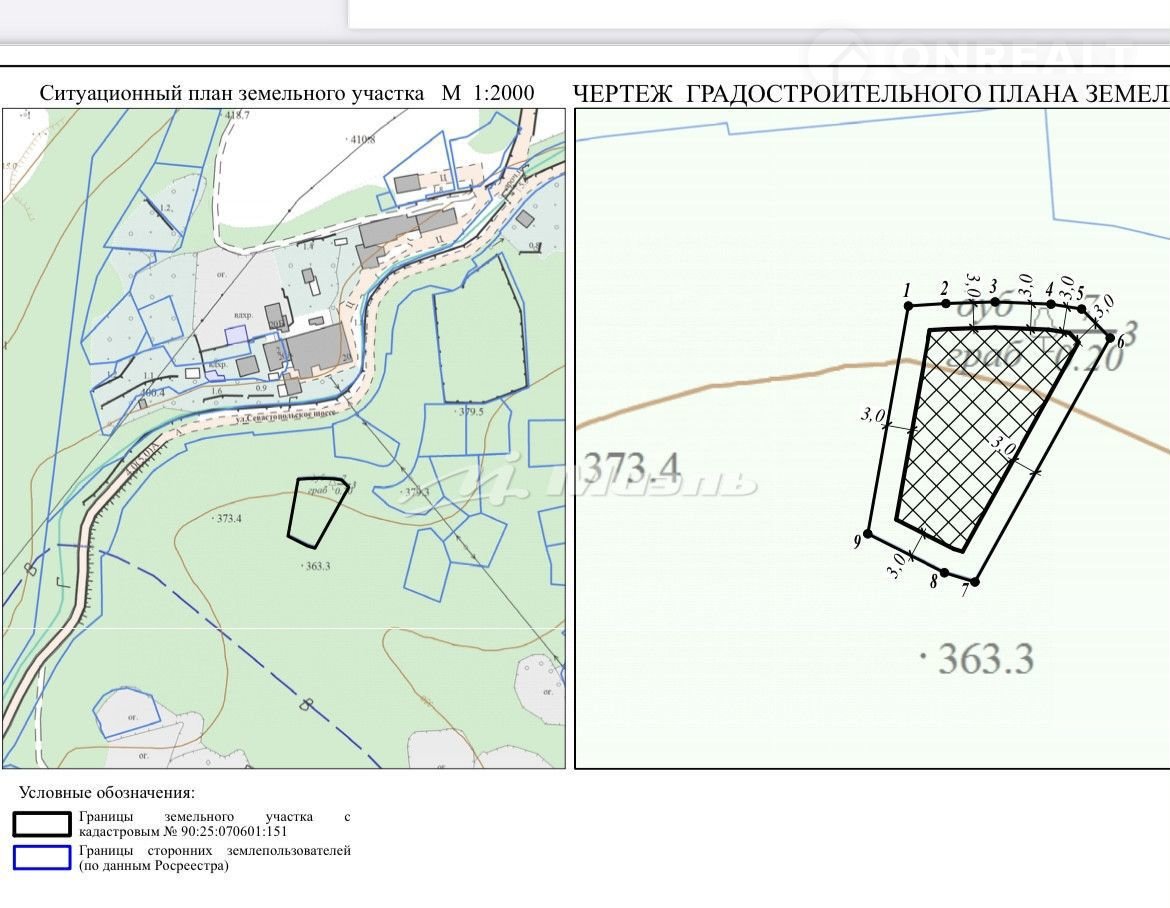Click the "Ситуационный план земельного участка" title

231,93
